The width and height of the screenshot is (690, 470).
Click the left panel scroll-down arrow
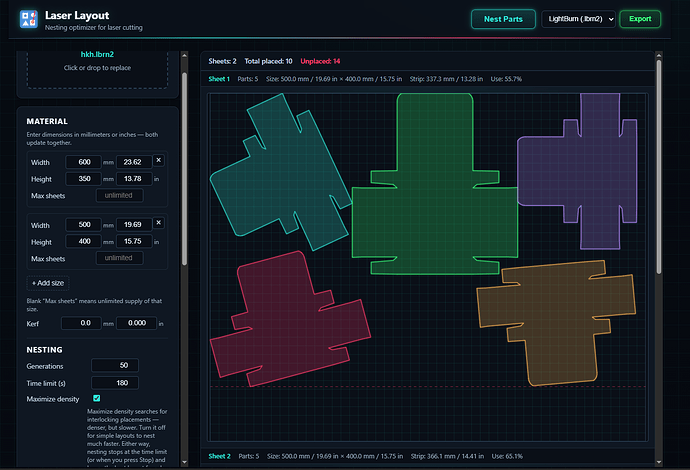[x=184, y=462]
